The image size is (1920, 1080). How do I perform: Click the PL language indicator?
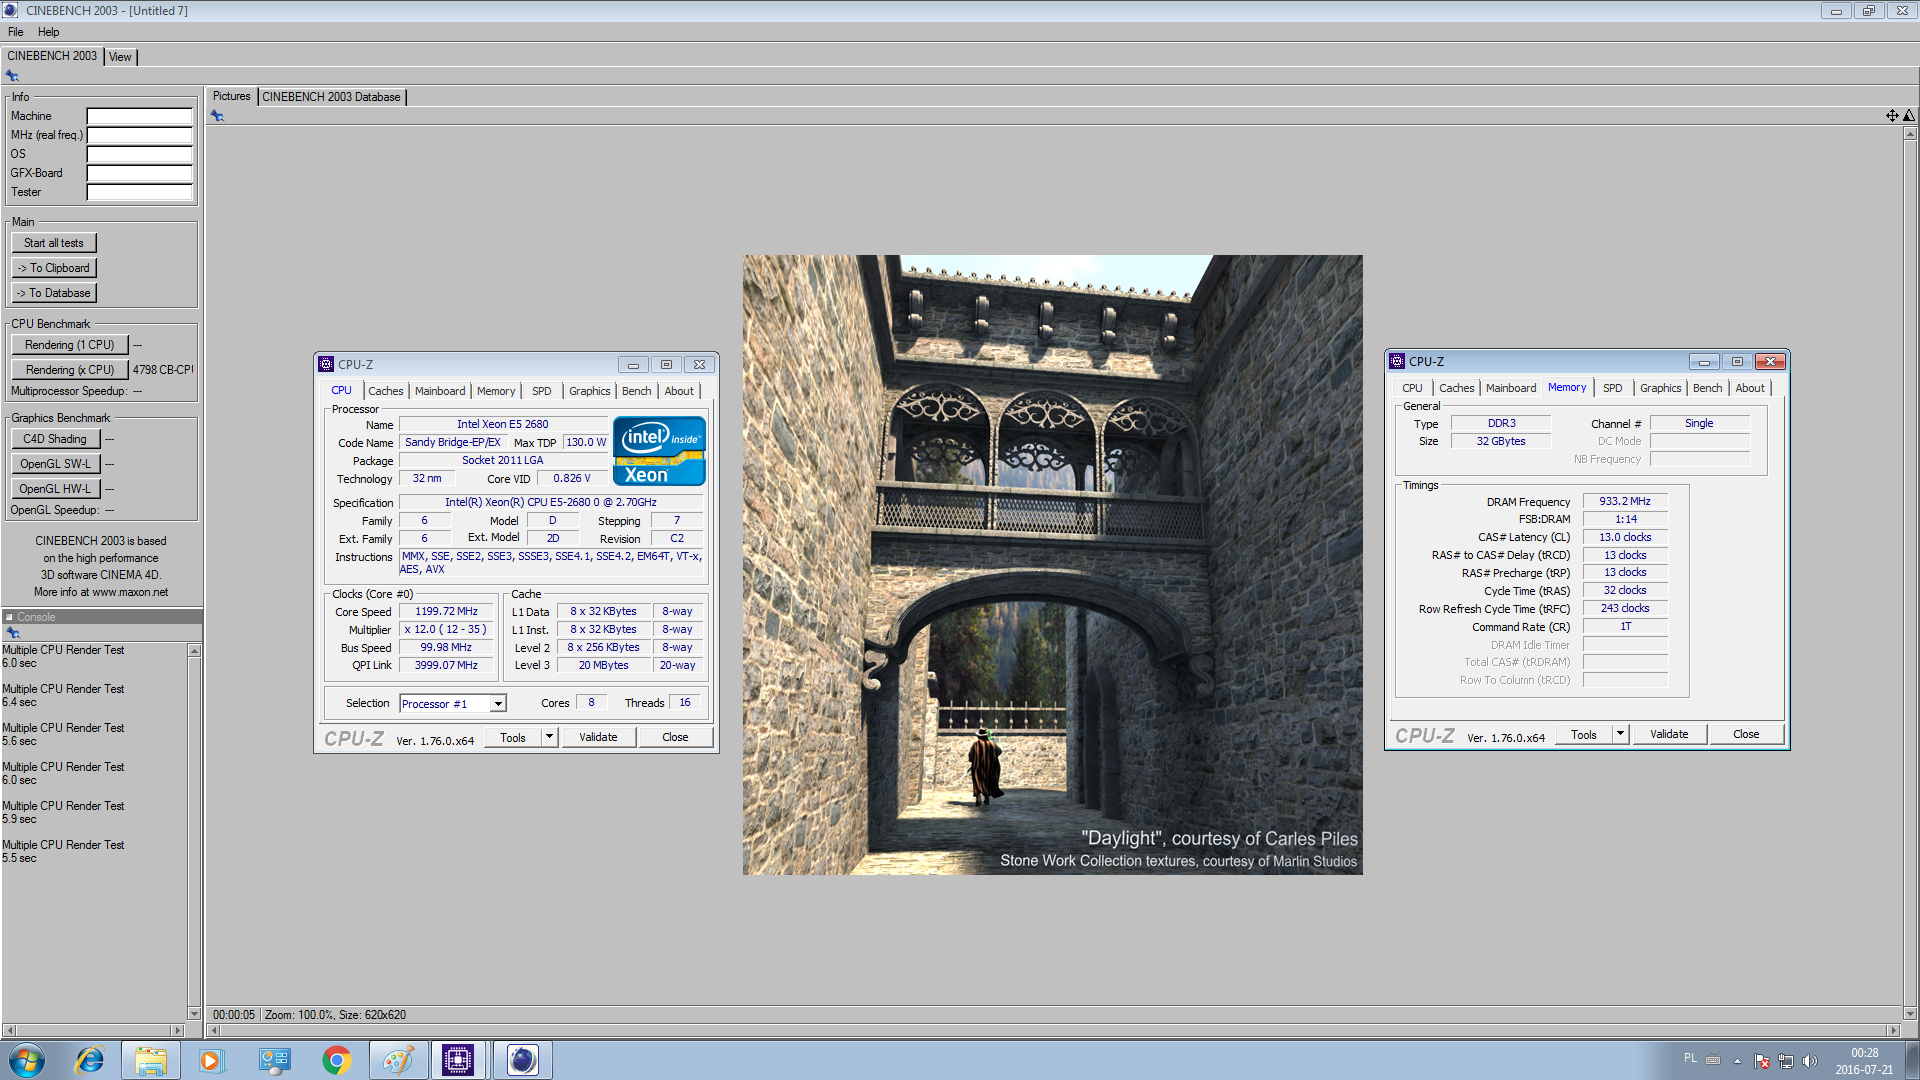pos(1690,1058)
